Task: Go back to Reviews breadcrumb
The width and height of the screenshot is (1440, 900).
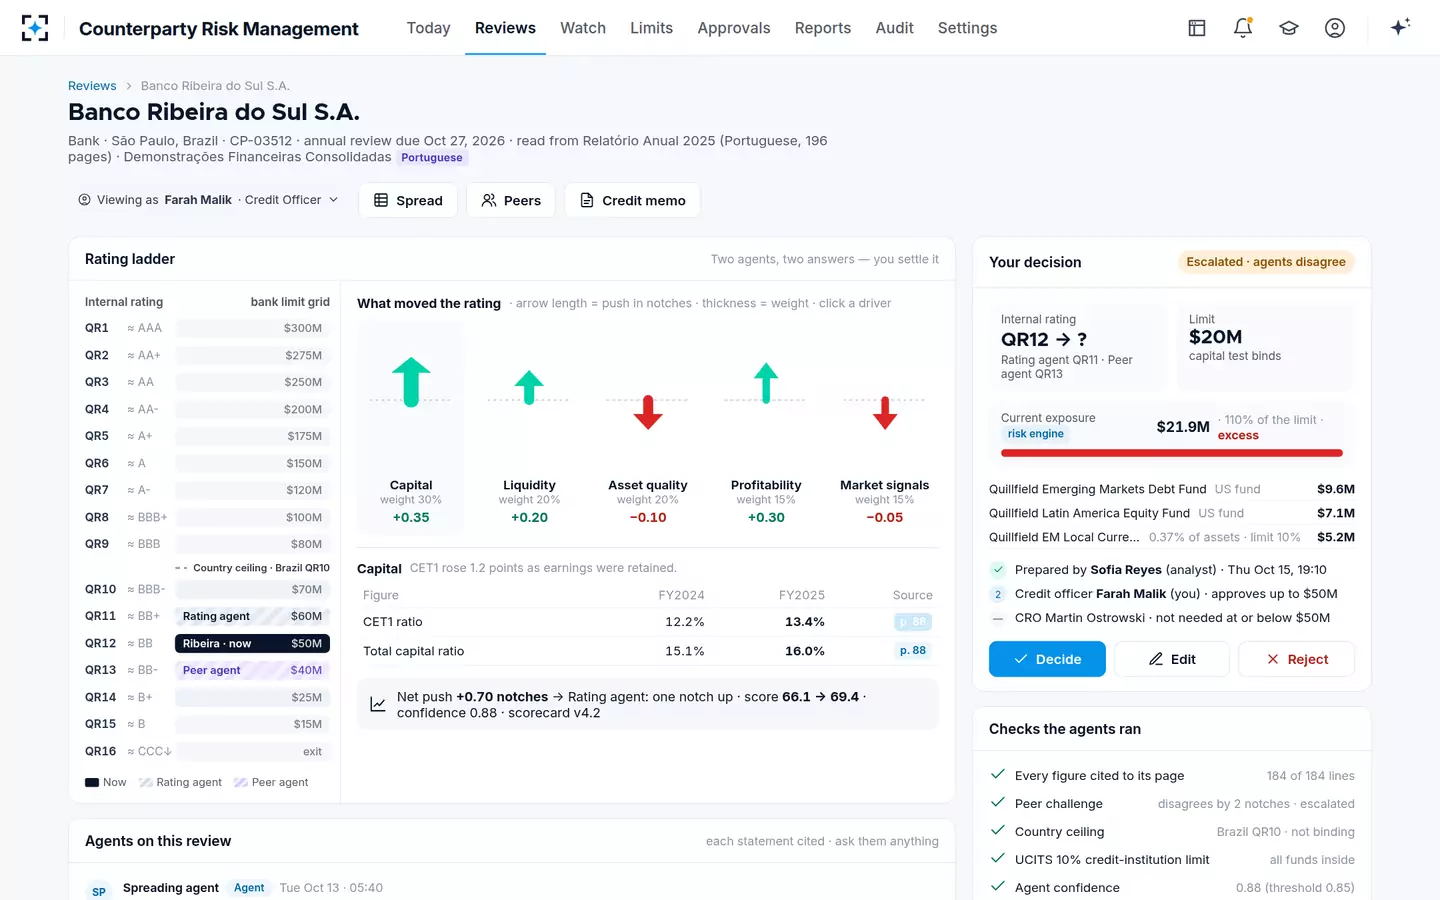Action: [x=92, y=86]
